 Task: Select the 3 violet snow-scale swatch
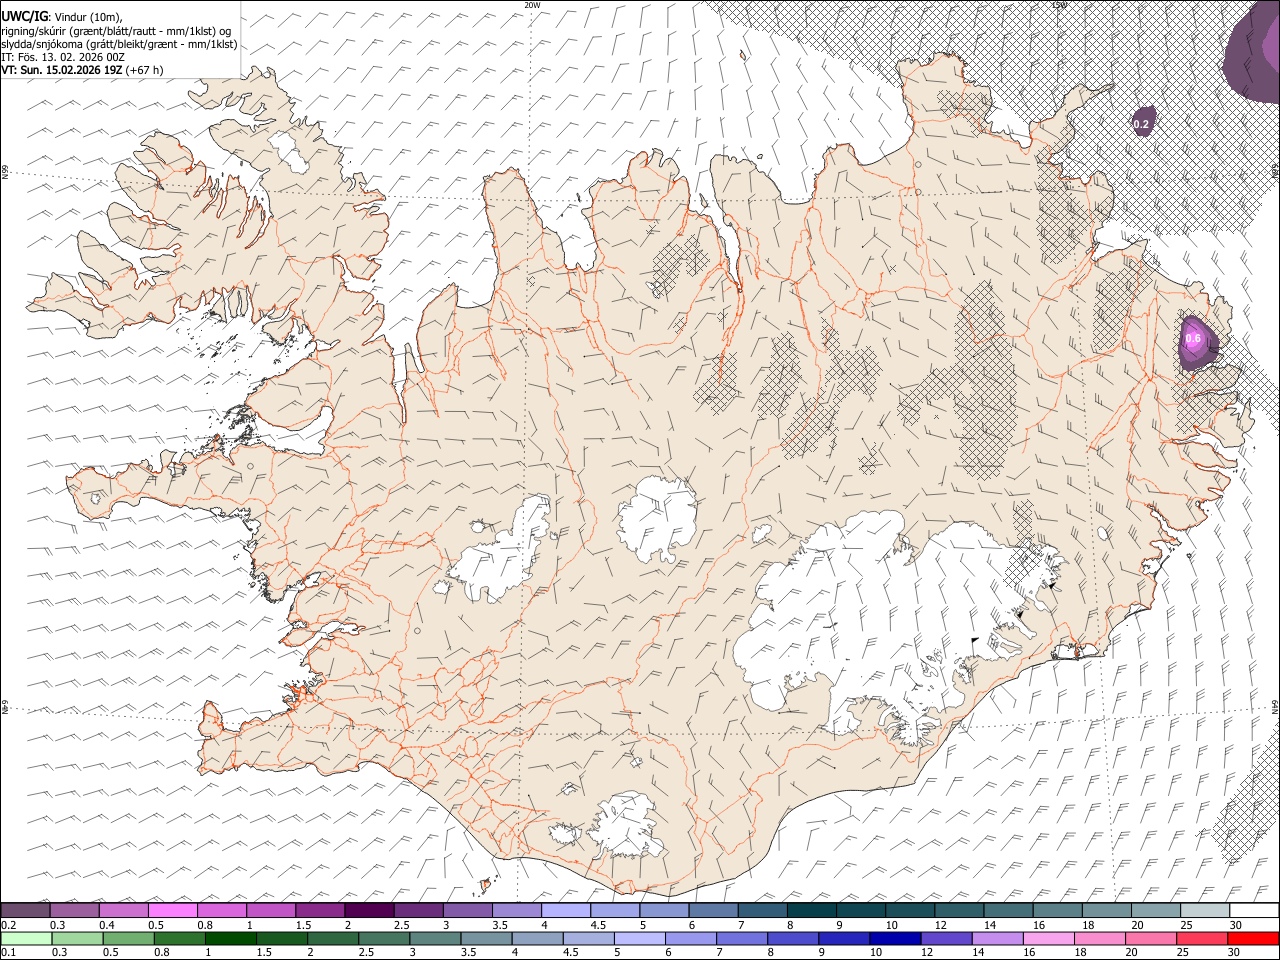tap(468, 911)
